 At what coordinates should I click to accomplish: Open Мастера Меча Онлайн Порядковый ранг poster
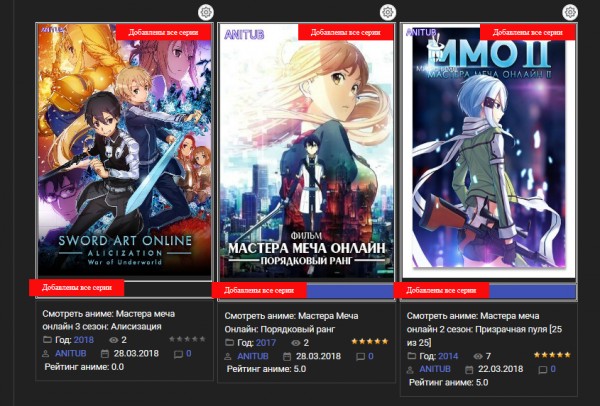pos(307,152)
